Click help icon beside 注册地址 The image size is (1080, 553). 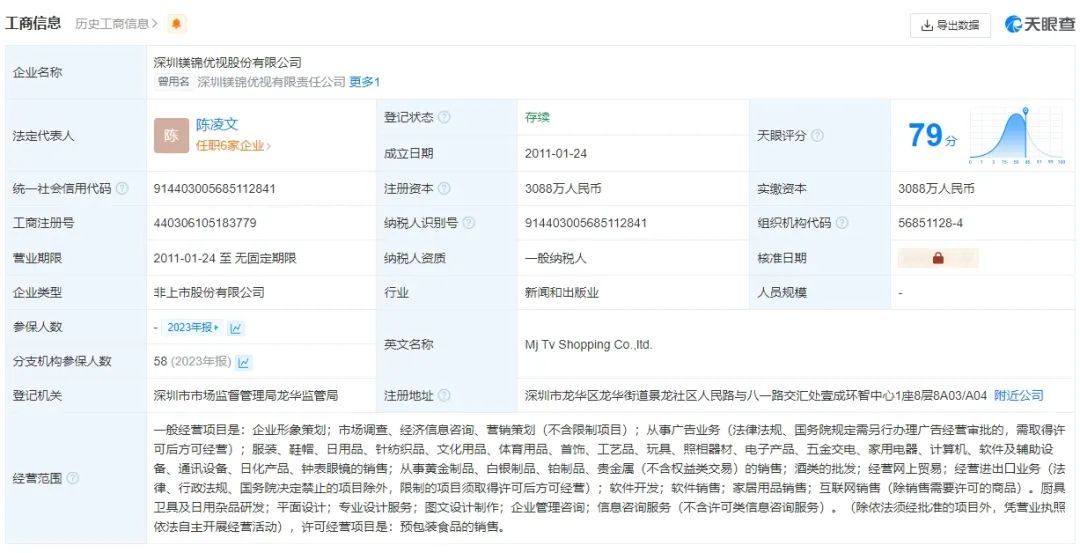click(x=444, y=395)
